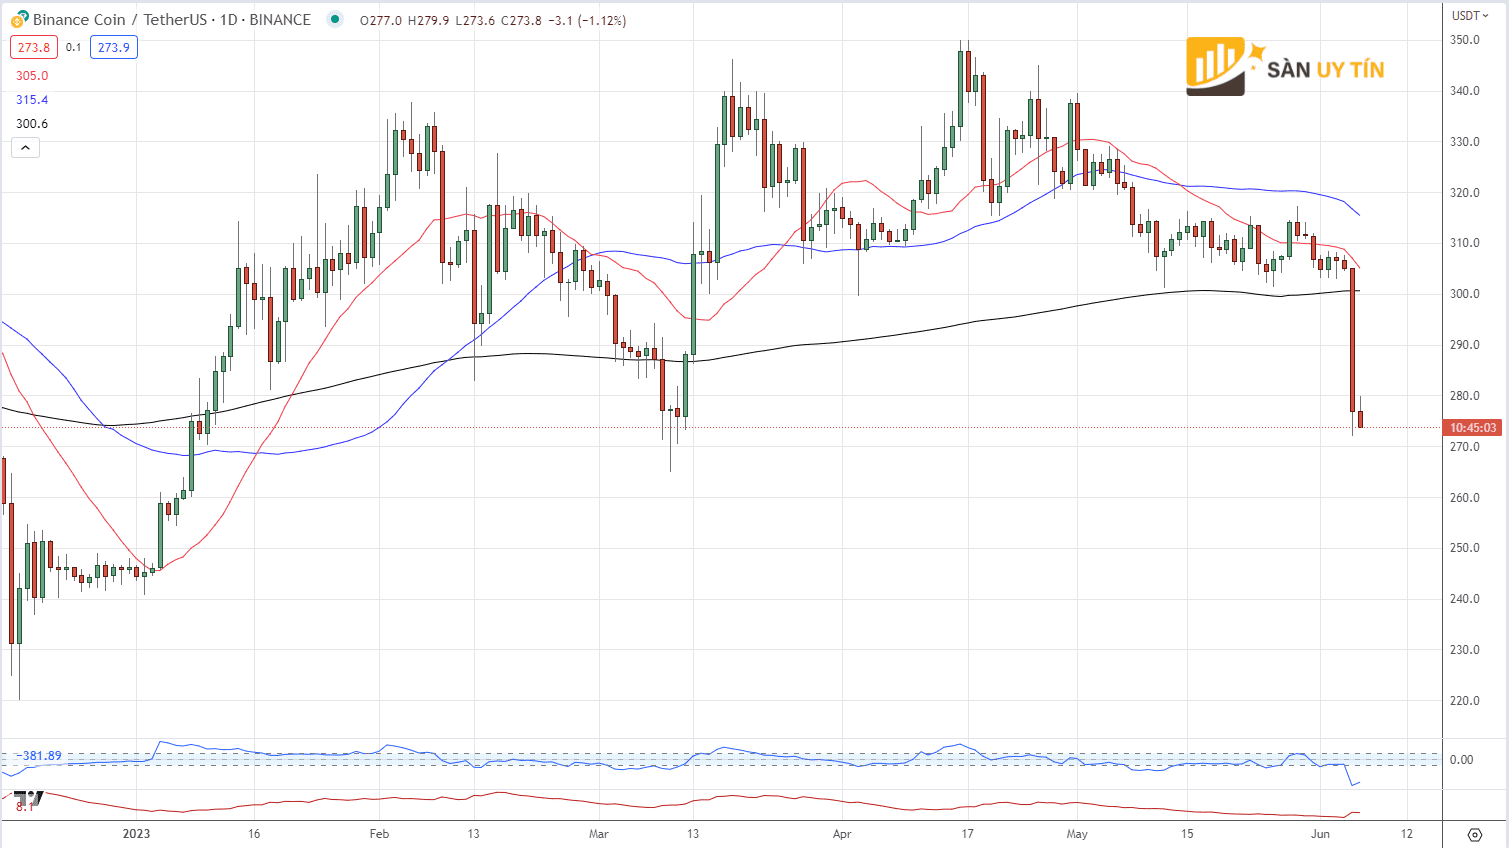
Task: Click the 0.00 indicator scale label
Action: point(1461,760)
